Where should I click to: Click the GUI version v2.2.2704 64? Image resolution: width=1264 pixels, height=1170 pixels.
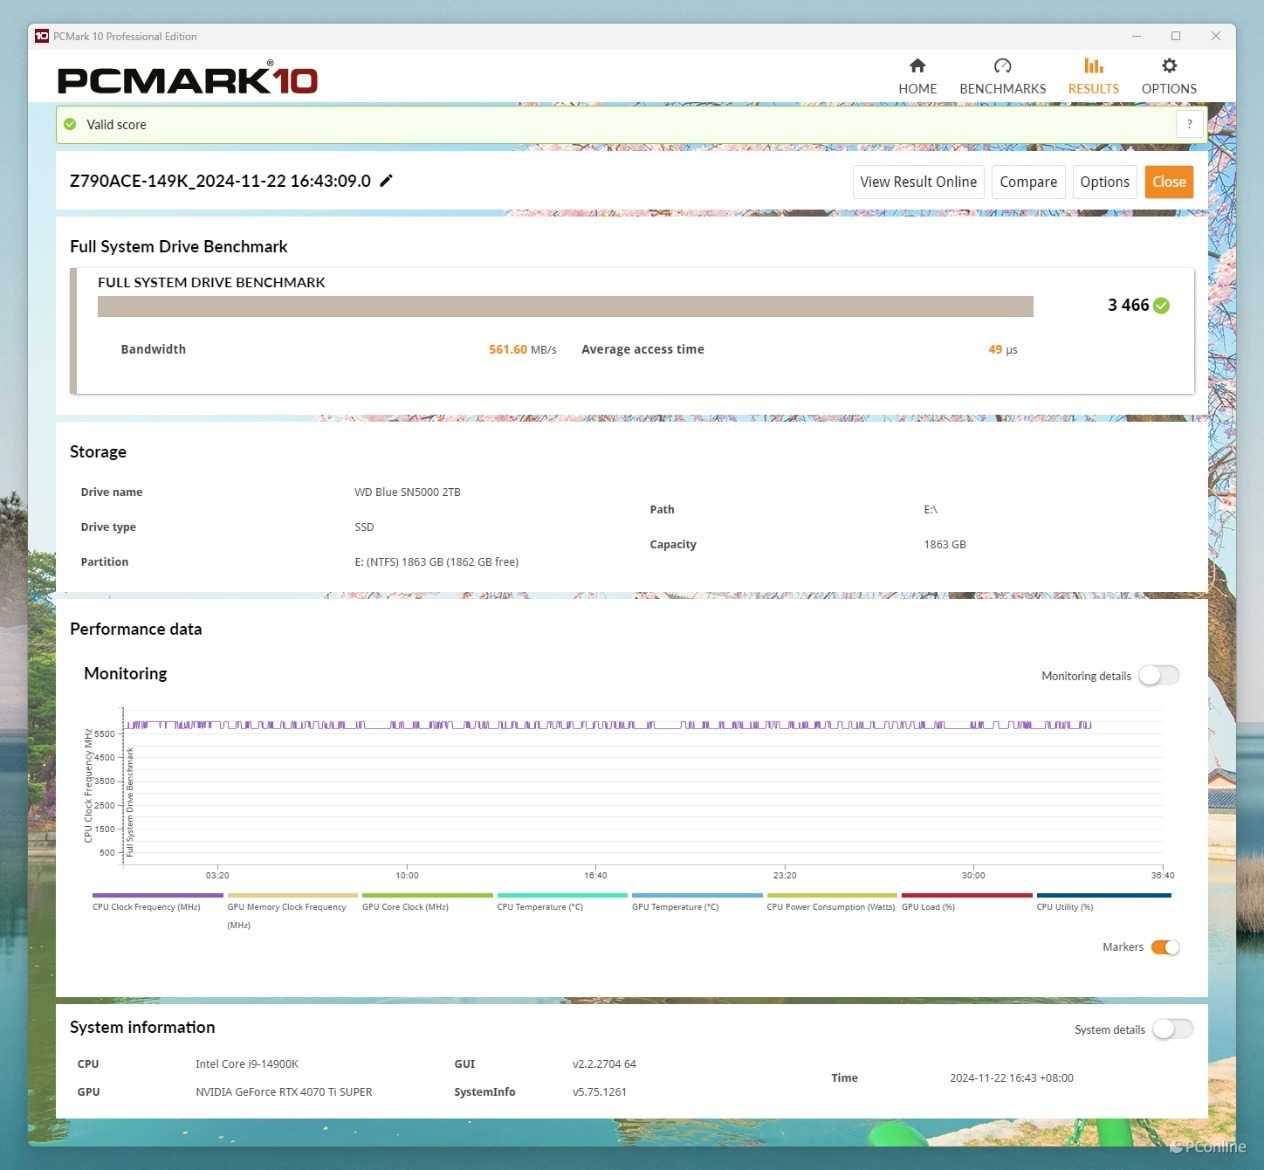point(604,1064)
